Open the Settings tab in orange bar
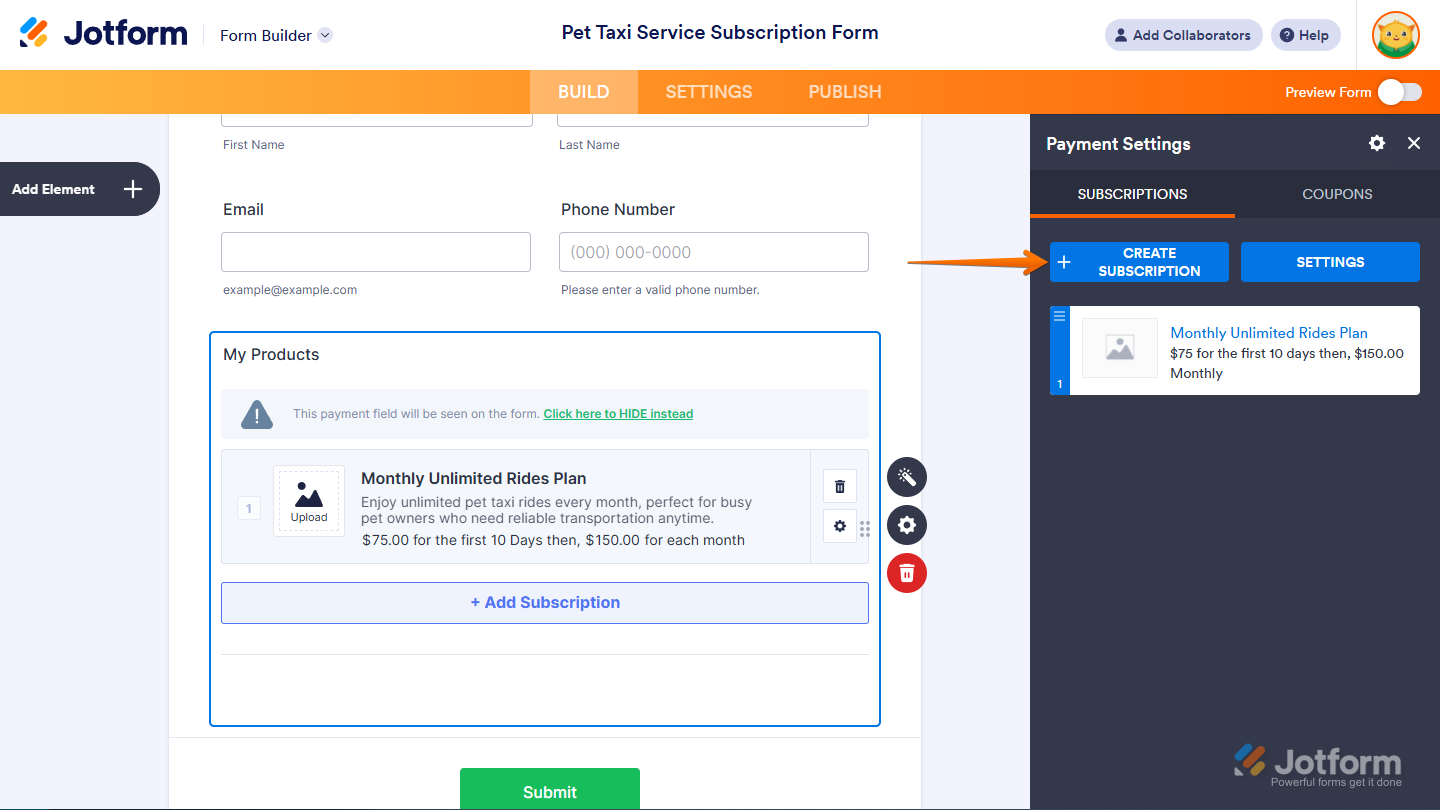This screenshot has height=810, width=1440. tap(709, 92)
